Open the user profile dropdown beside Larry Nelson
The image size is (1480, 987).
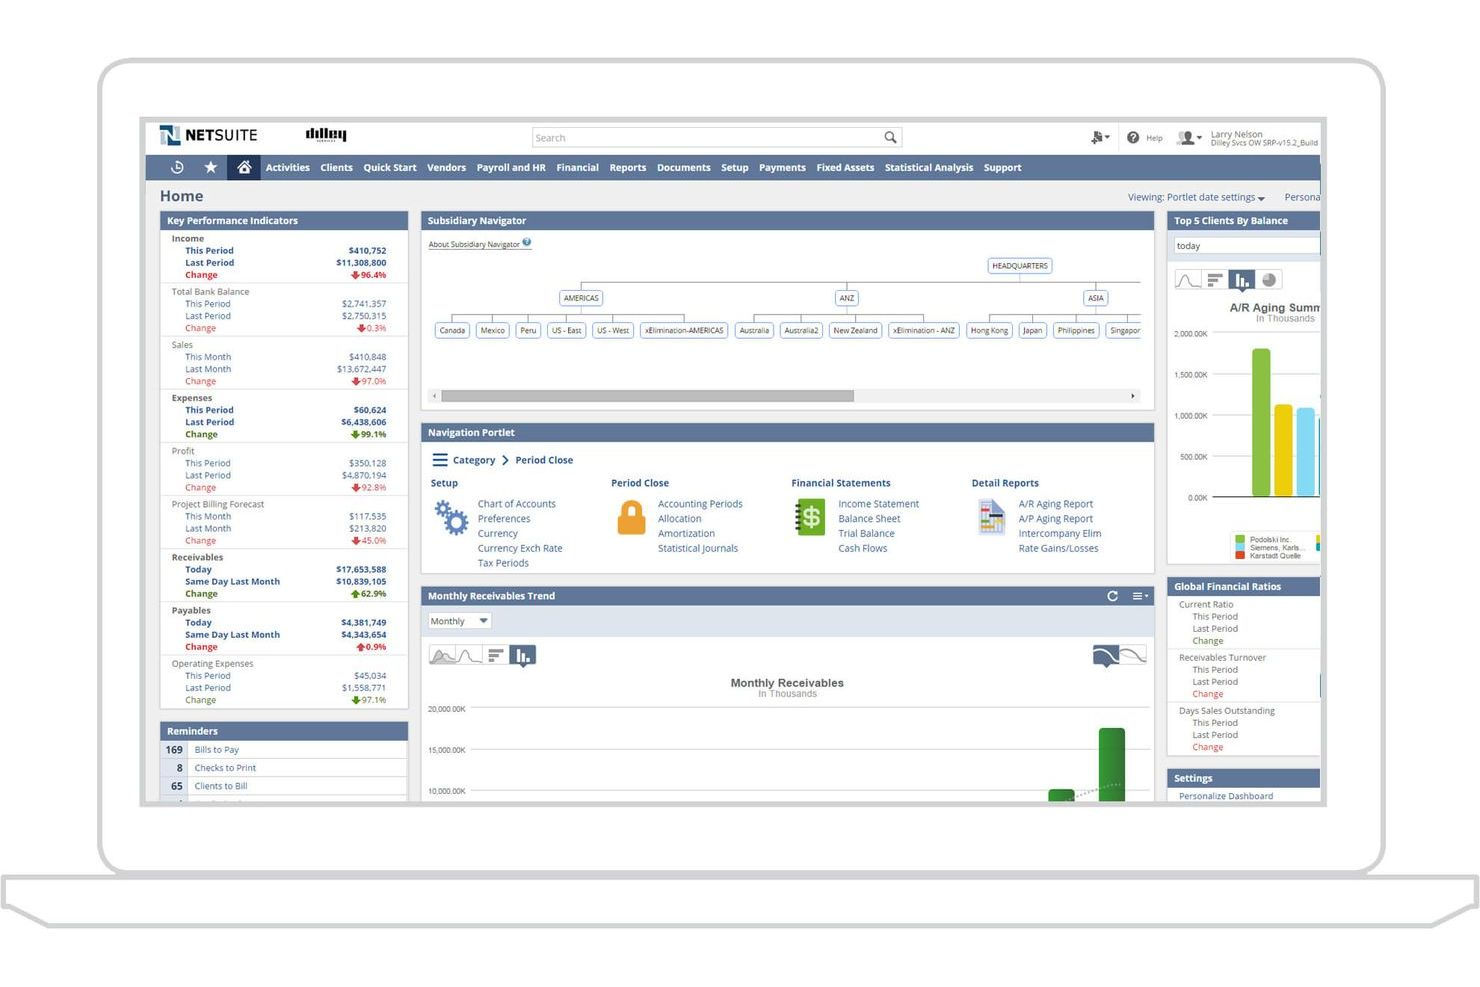[x=1196, y=138]
